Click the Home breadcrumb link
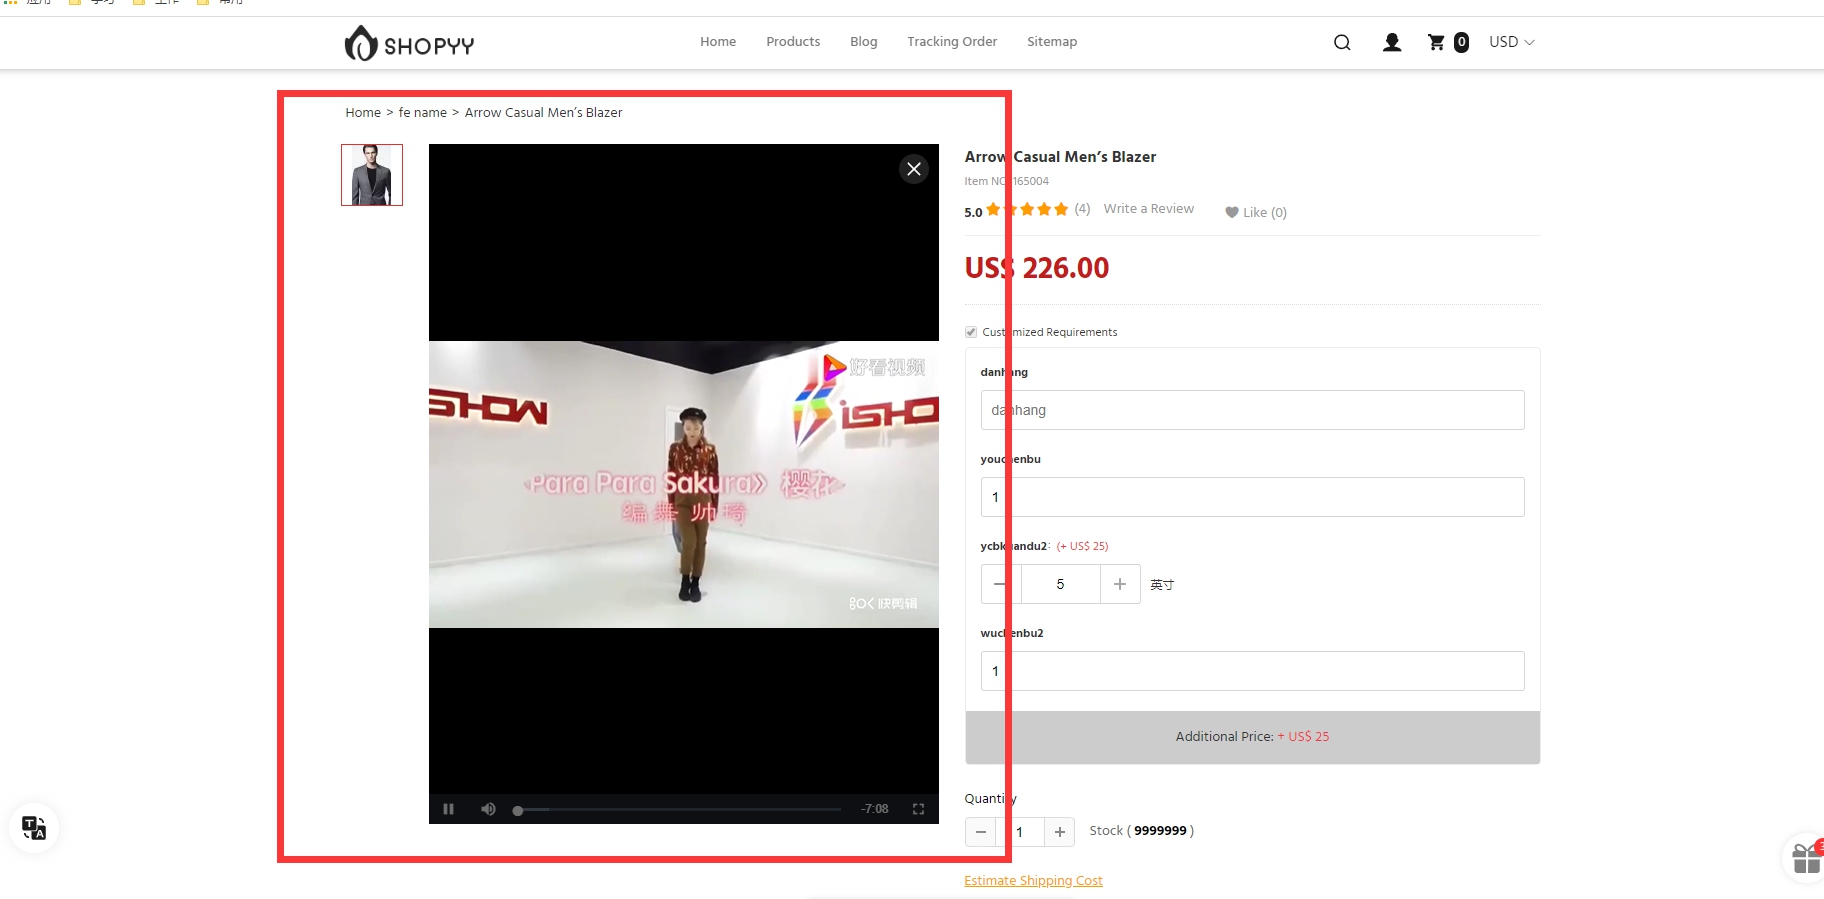The width and height of the screenshot is (1824, 899). tap(363, 113)
